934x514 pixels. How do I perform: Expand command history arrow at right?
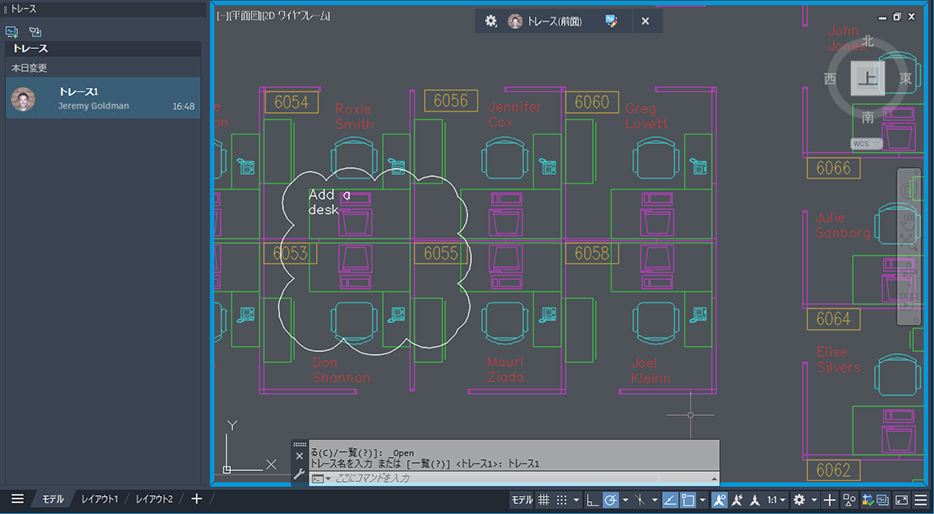coord(714,478)
